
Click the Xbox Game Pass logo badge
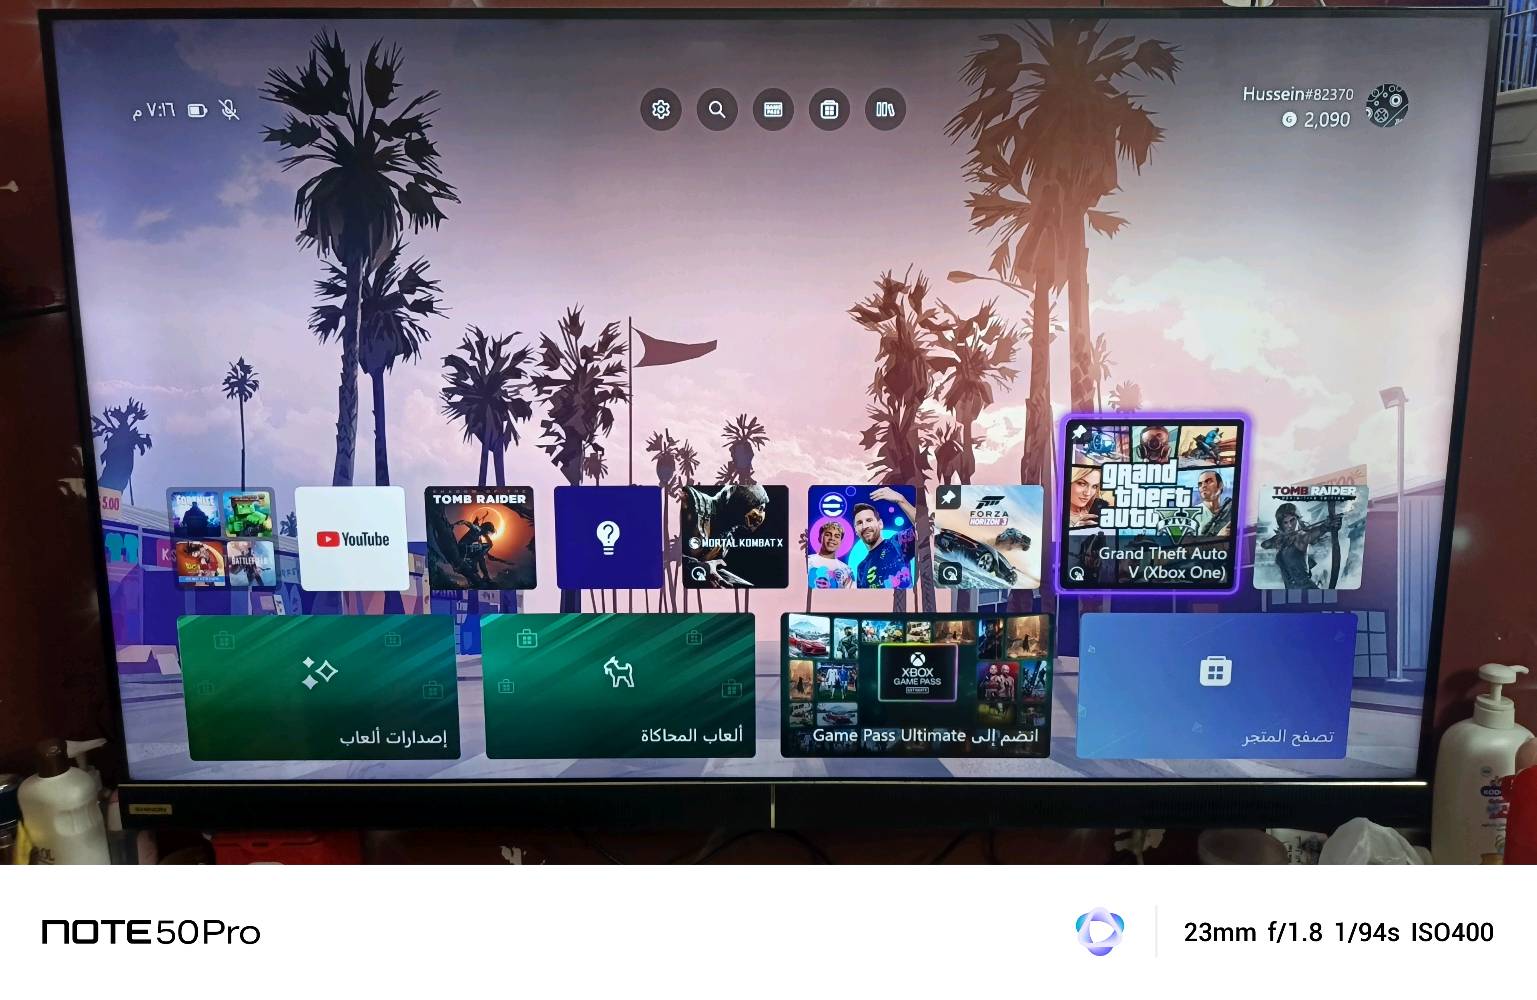(x=917, y=672)
